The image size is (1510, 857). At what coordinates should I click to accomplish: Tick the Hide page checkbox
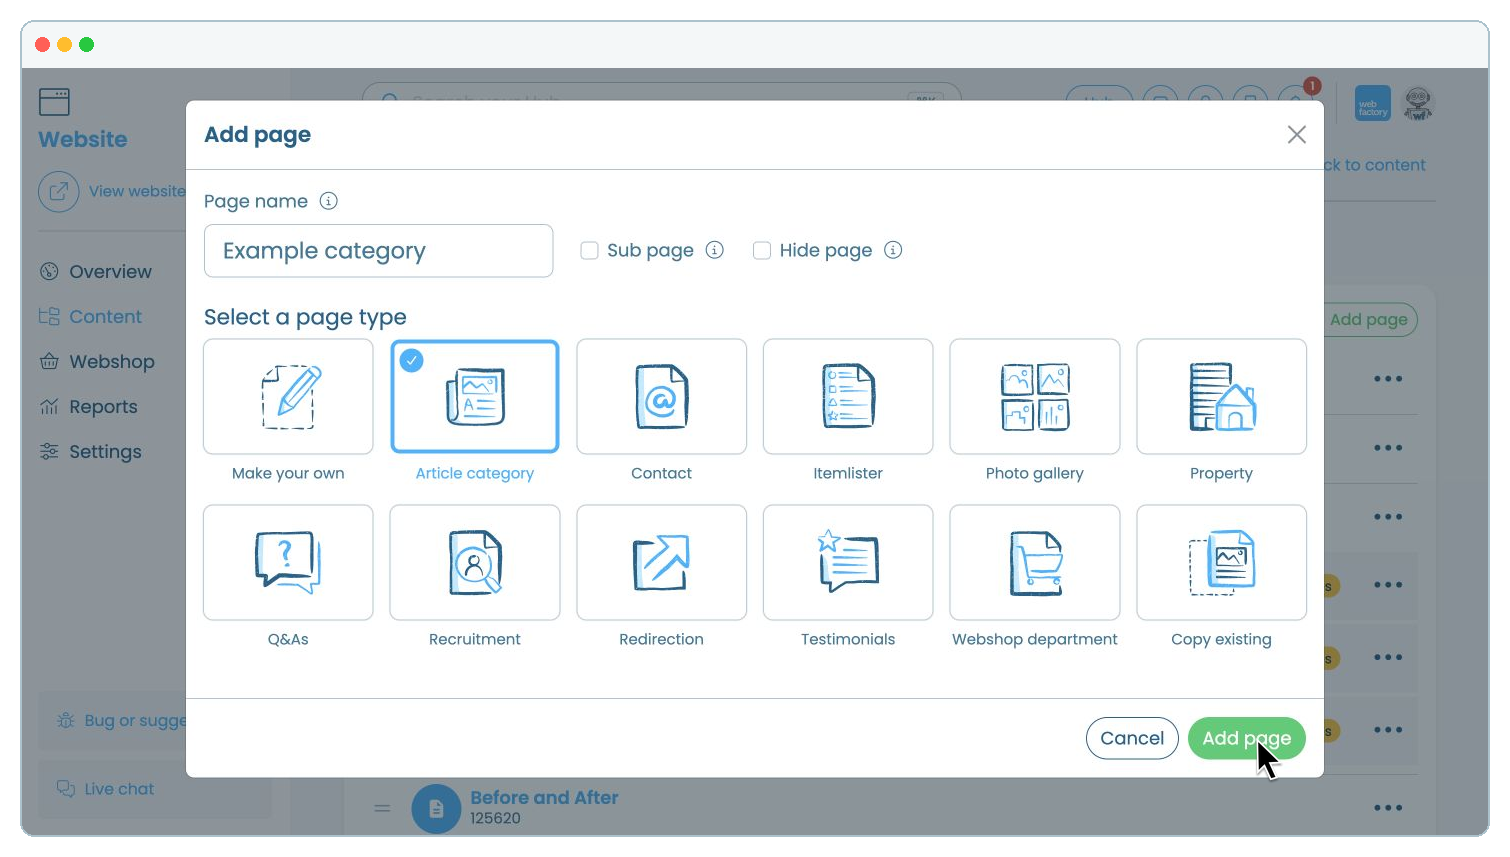(762, 250)
